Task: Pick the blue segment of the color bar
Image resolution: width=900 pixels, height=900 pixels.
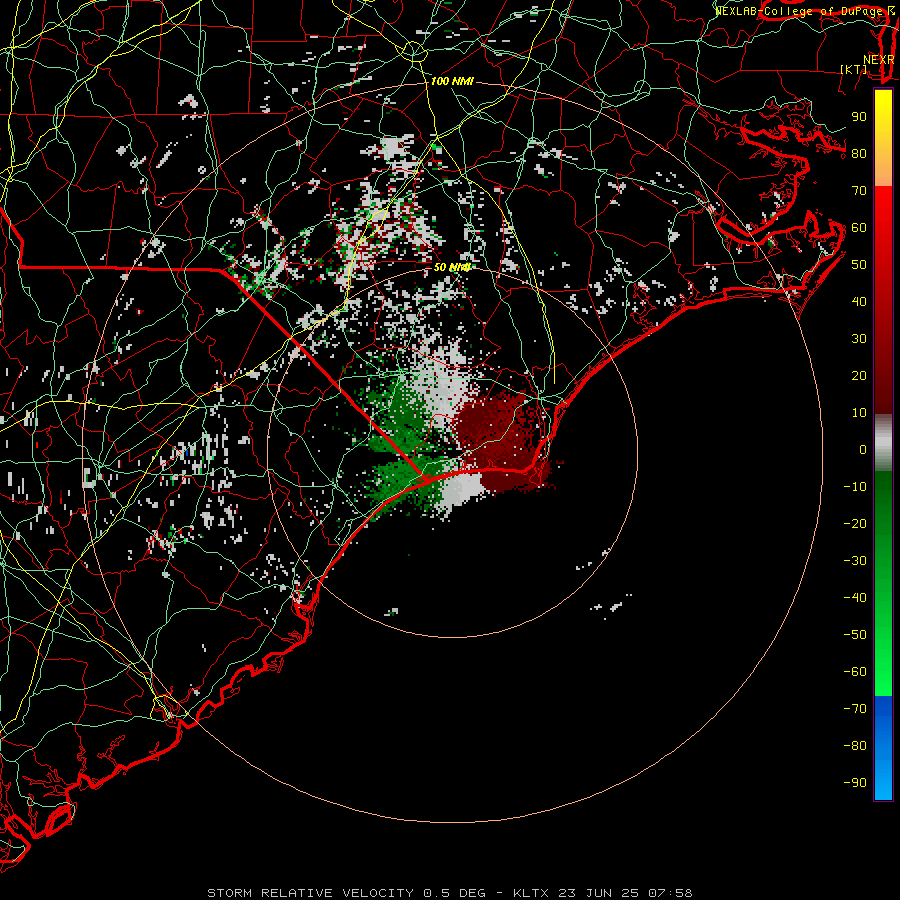Action: 883,747
